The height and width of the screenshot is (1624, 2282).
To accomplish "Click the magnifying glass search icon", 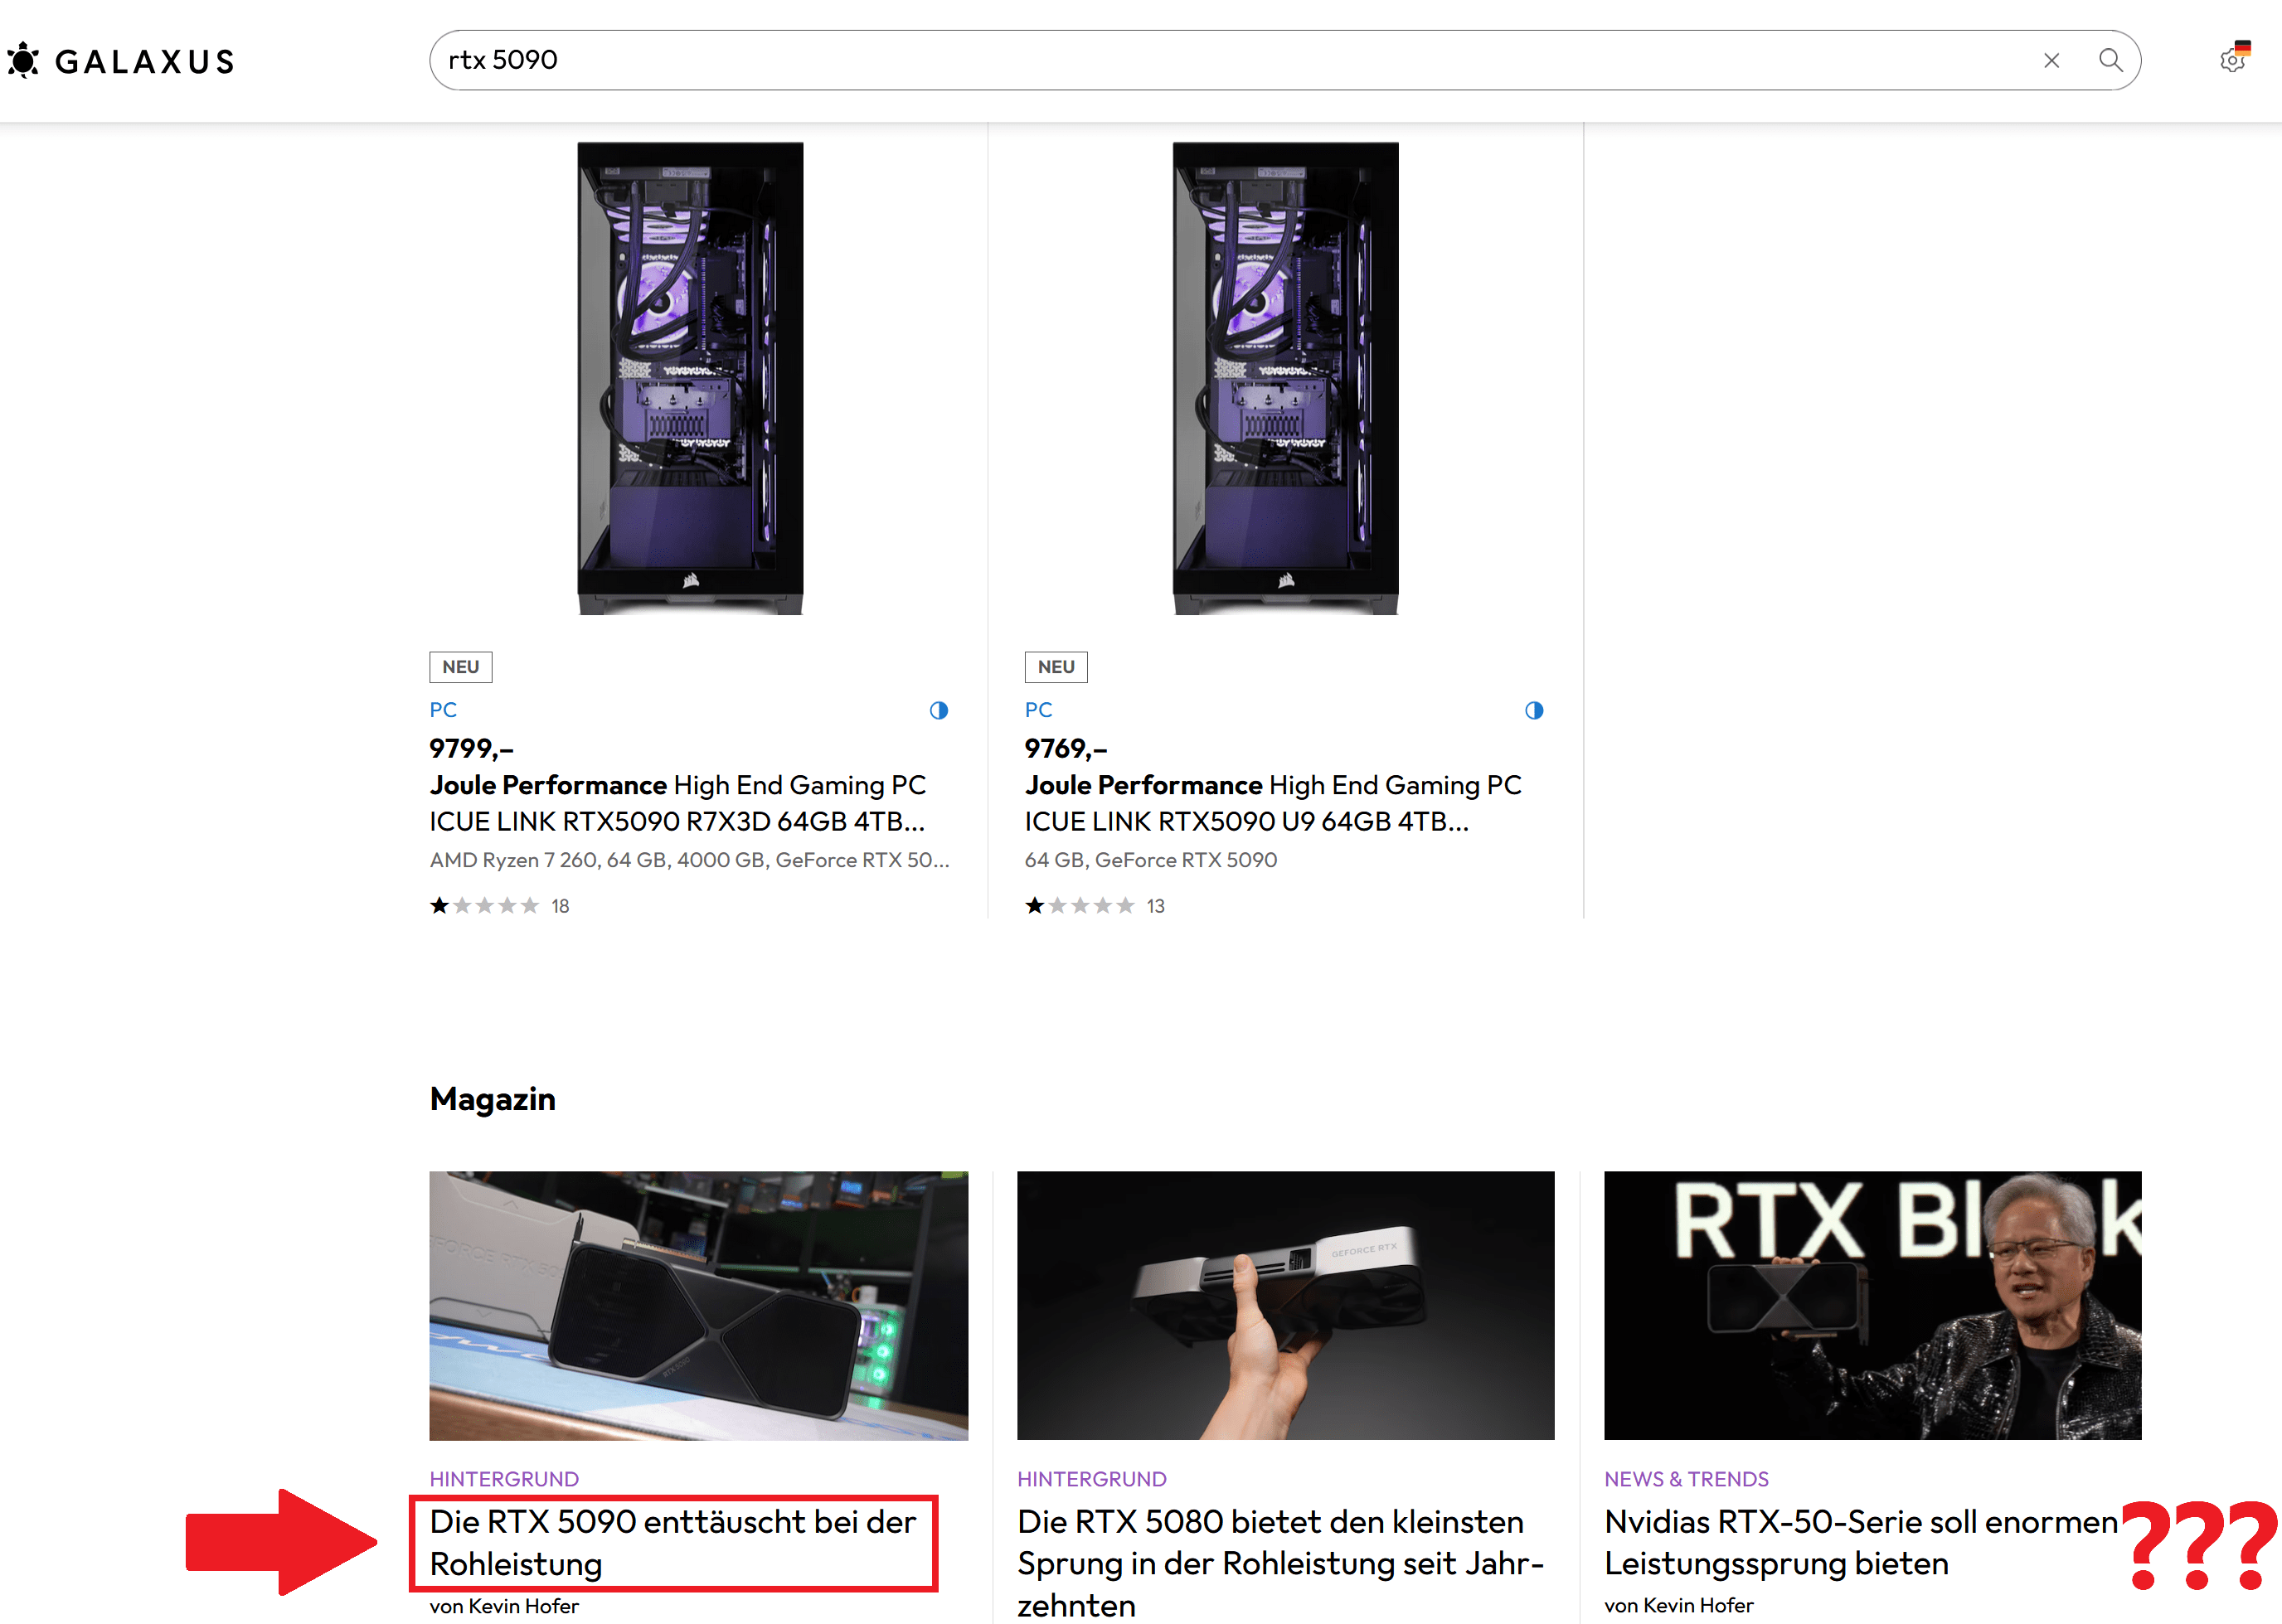I will (2110, 61).
